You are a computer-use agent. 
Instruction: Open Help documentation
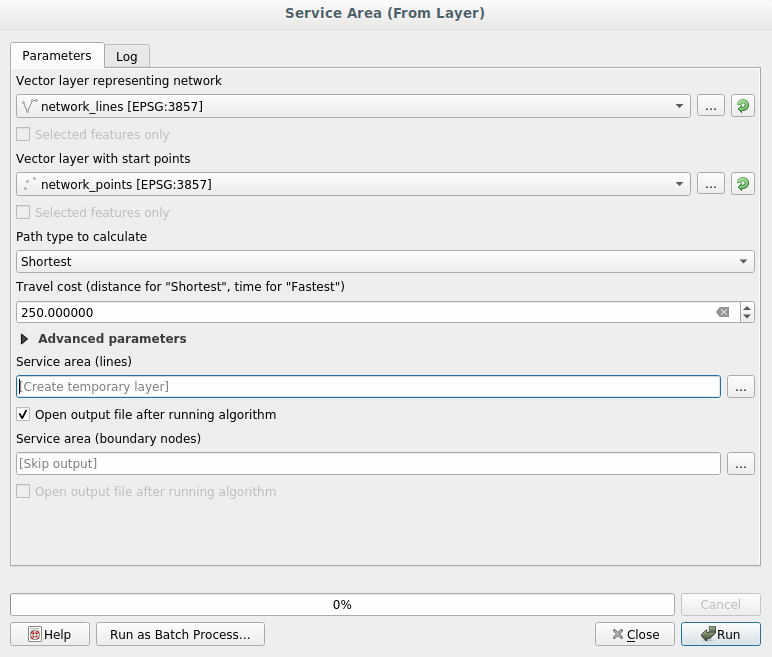click(x=50, y=634)
